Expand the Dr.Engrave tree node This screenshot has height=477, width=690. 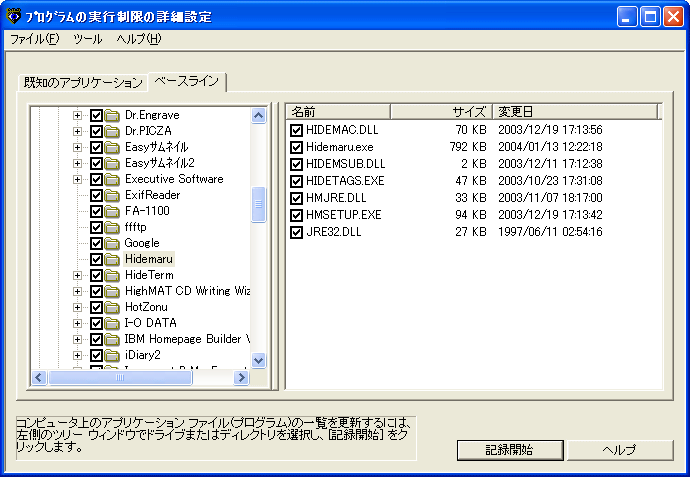coord(78,115)
